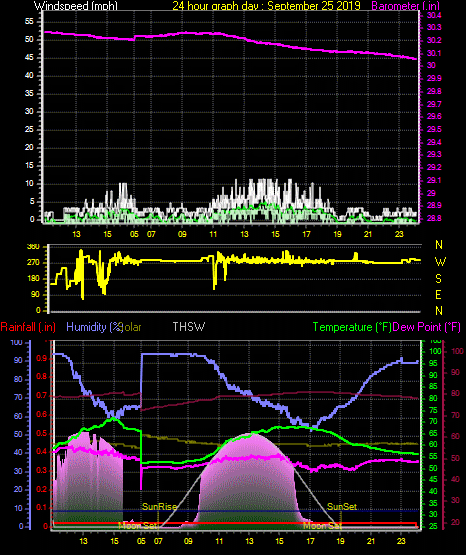Image resolution: width=466 pixels, height=555 pixels.
Task: Select the THSW legend label
Action: [x=189, y=327]
